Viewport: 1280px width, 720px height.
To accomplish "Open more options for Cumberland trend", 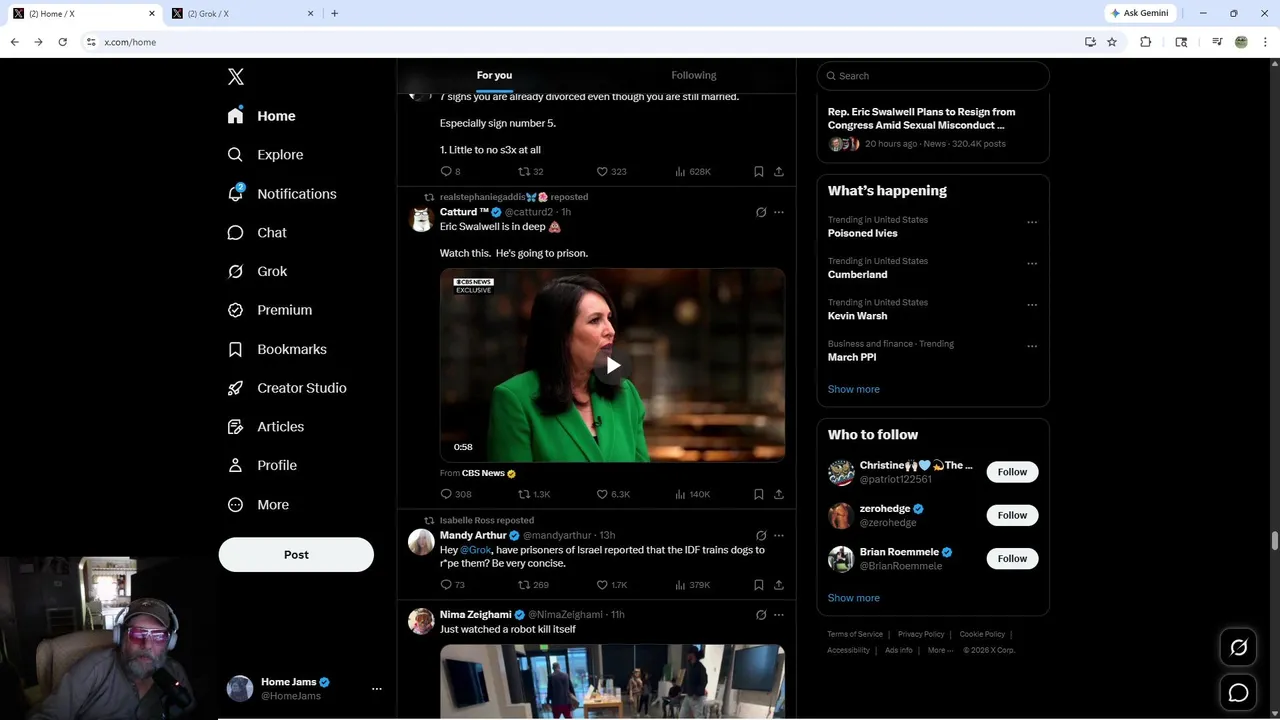I will 1032,264.
